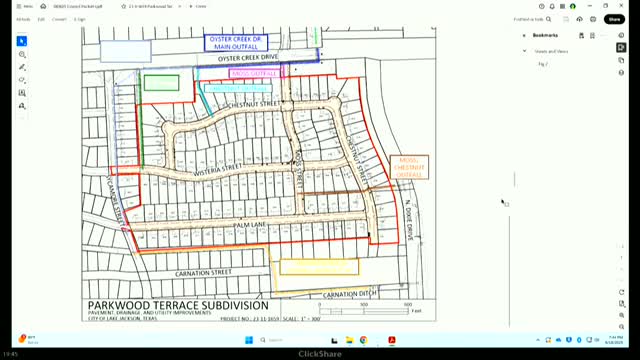This screenshot has height=360, width=640.
Task: Zoom in using bottom right magnifier
Action: coord(622,315)
